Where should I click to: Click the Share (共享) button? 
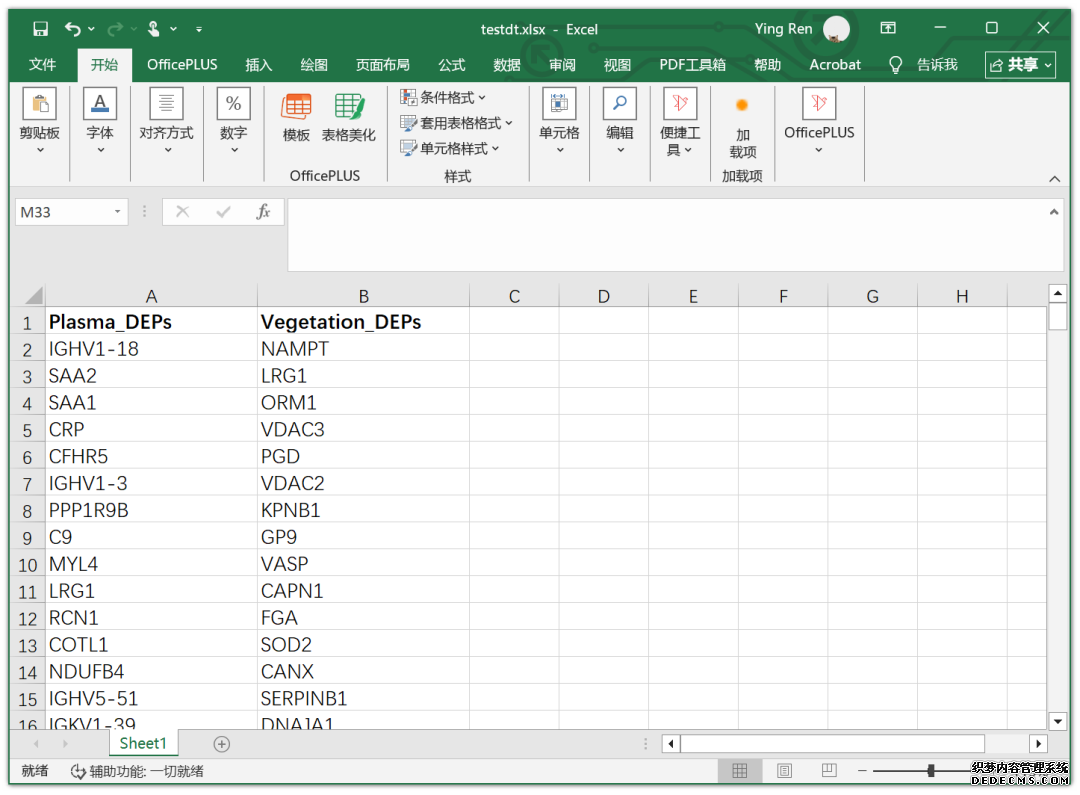(1020, 65)
